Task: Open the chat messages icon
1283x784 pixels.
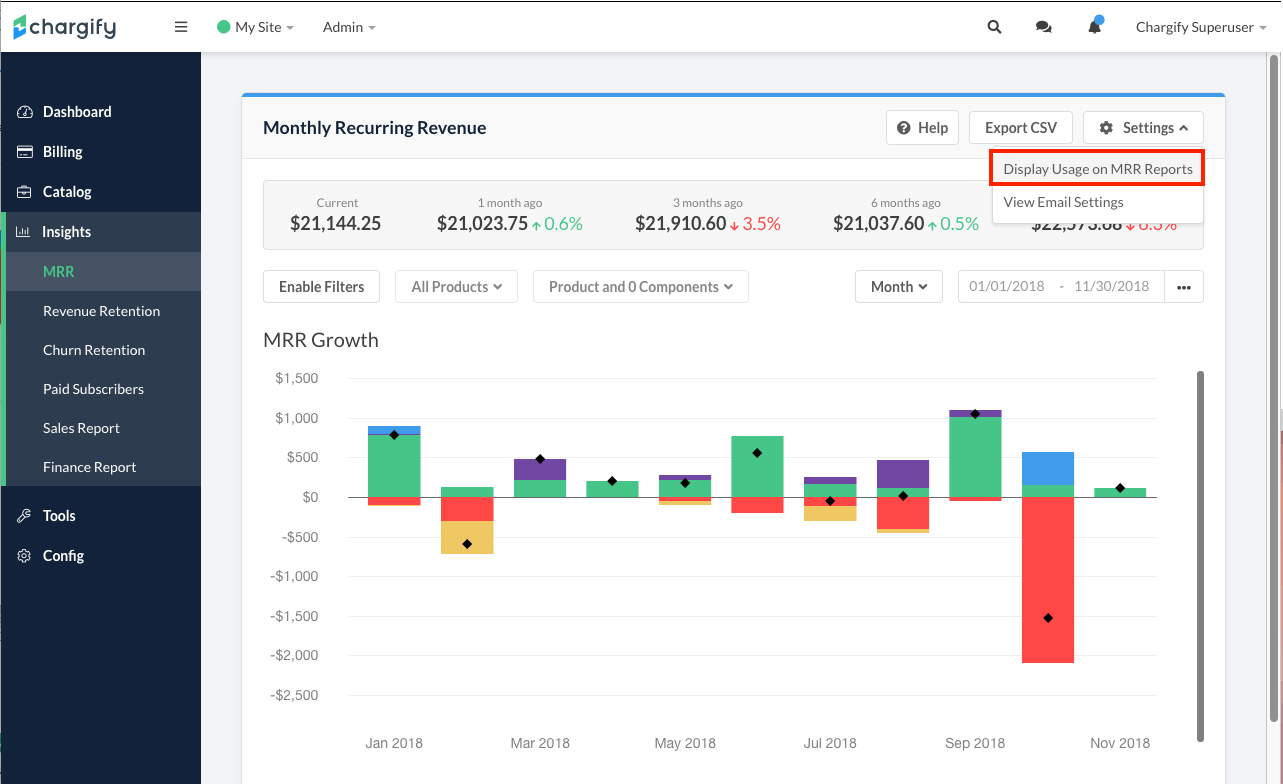Action: tap(1044, 27)
